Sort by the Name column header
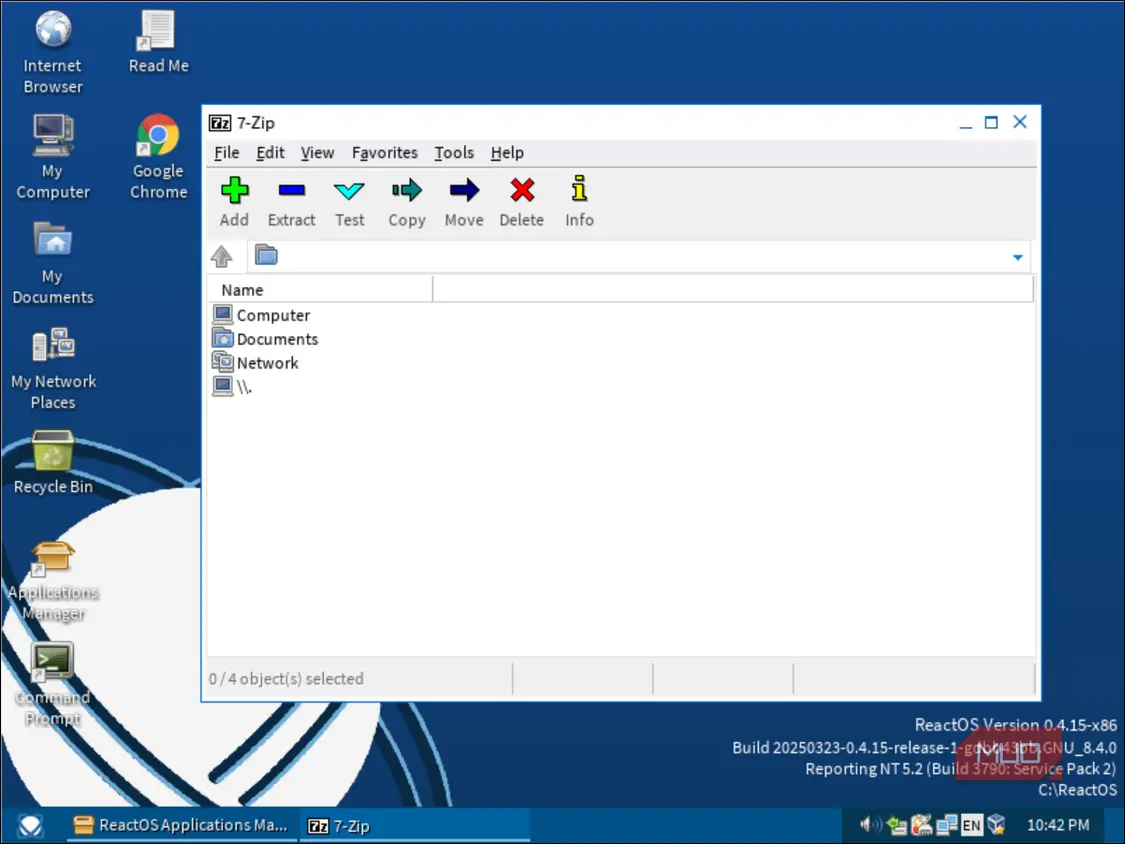Viewport: 1125px width, 844px height. pyautogui.click(x=320, y=290)
